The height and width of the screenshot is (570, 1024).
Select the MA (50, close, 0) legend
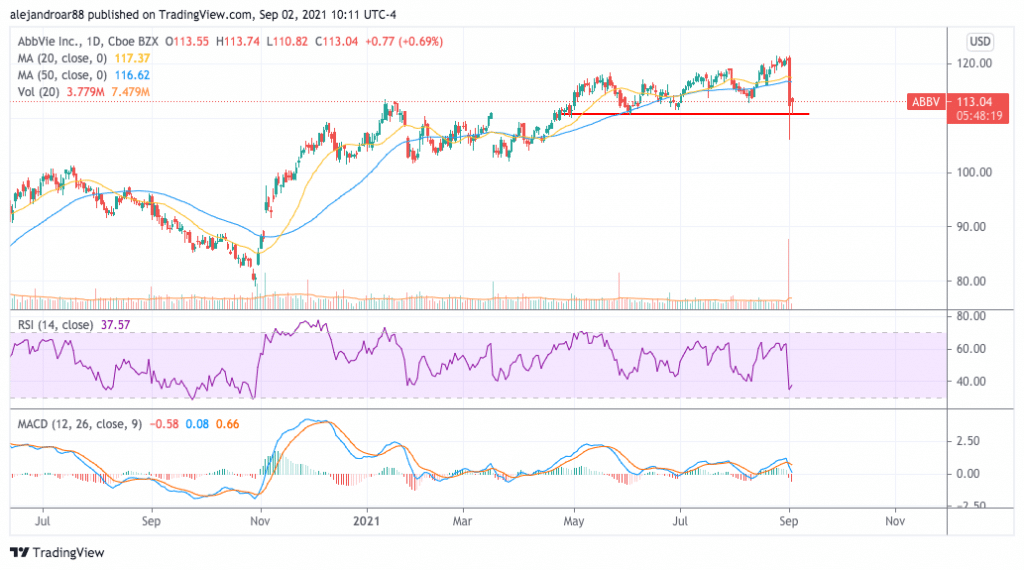[62, 75]
